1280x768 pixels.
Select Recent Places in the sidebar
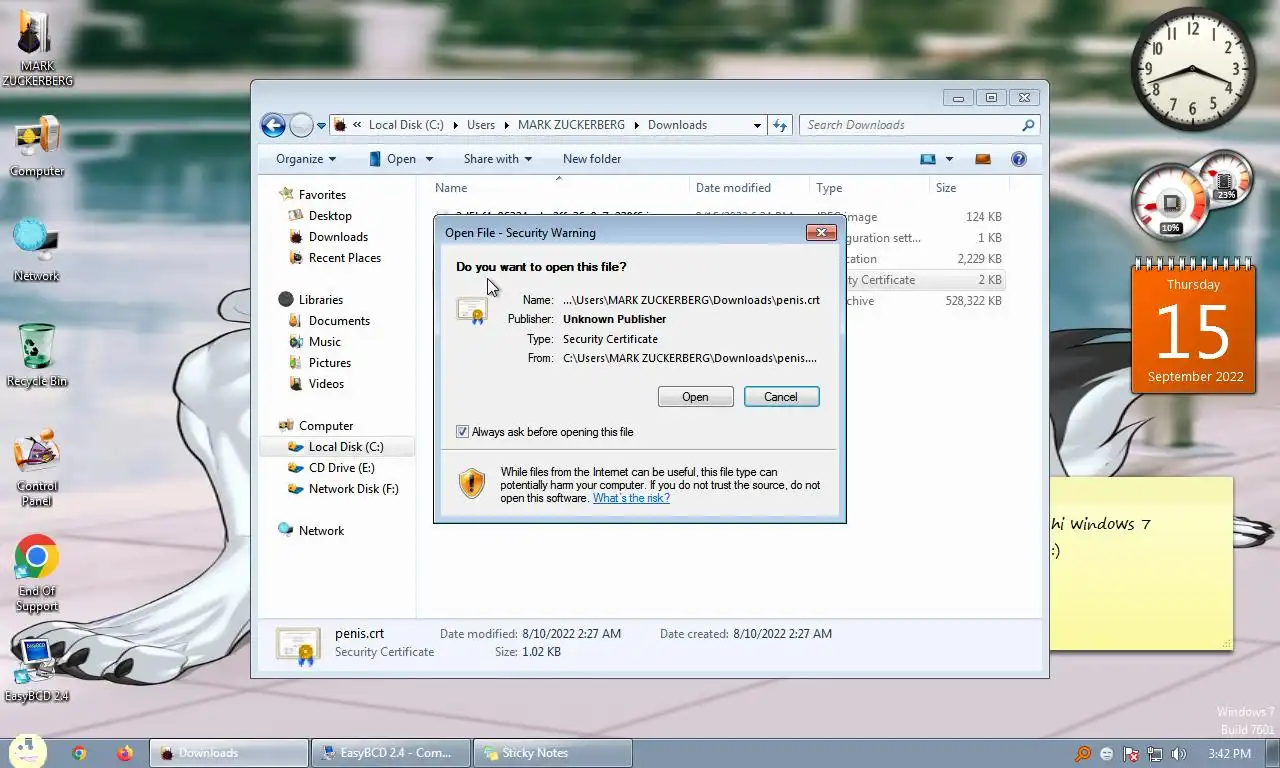point(344,258)
